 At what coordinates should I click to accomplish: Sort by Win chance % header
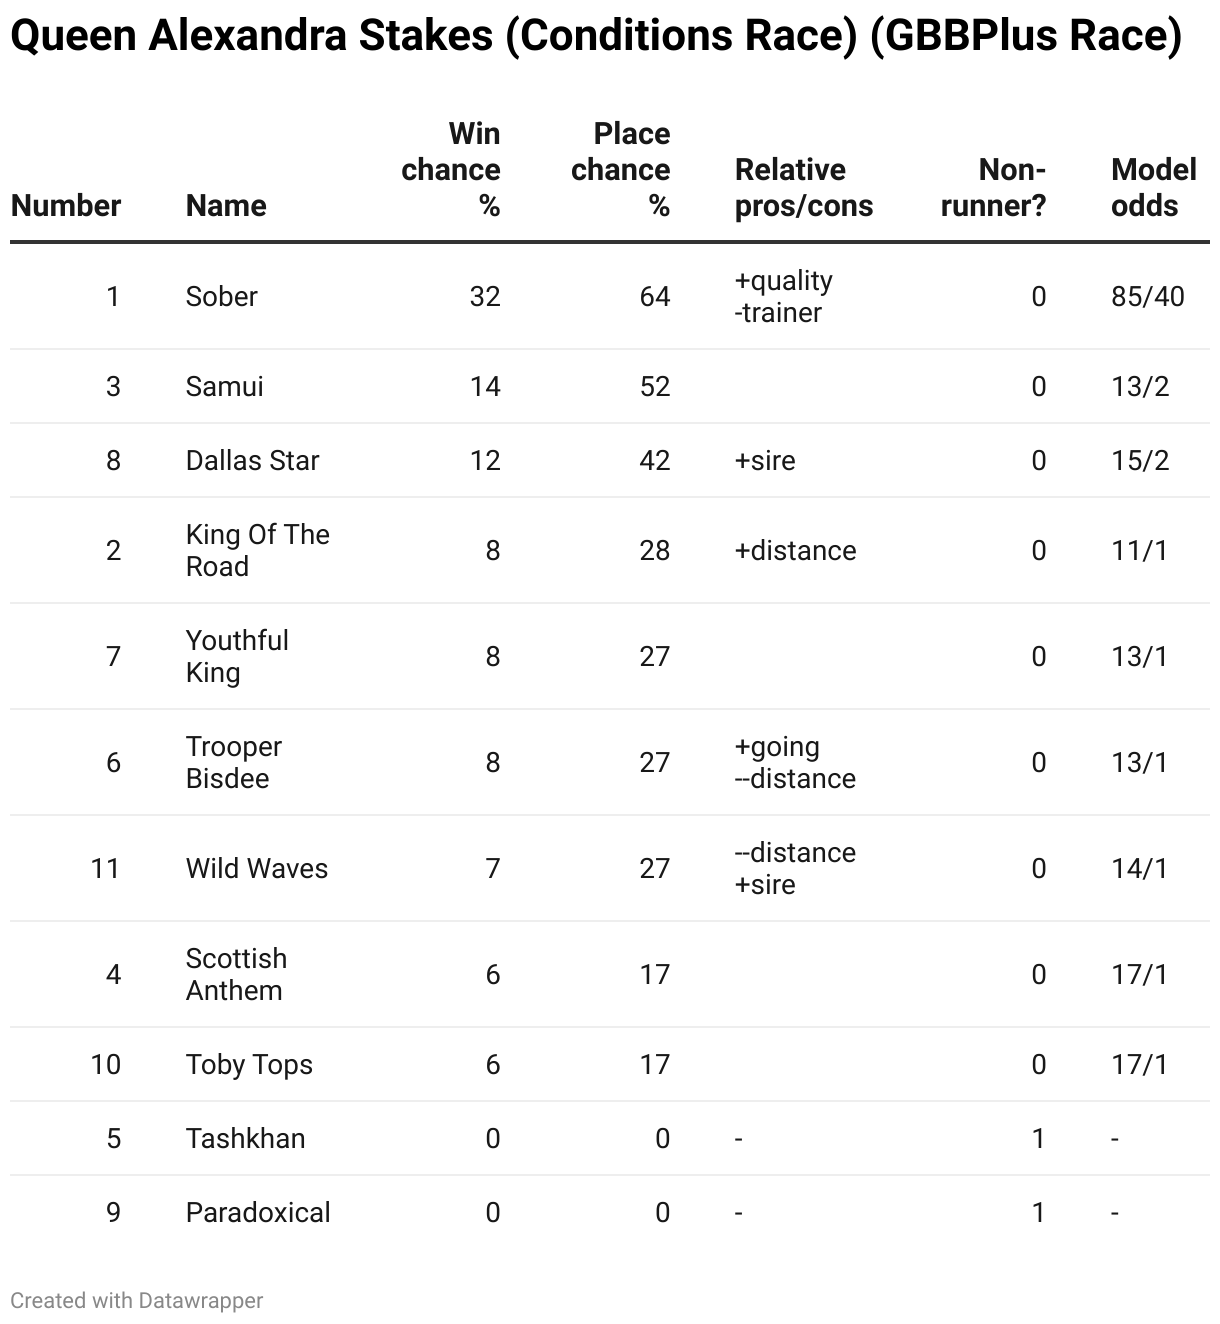click(x=451, y=169)
